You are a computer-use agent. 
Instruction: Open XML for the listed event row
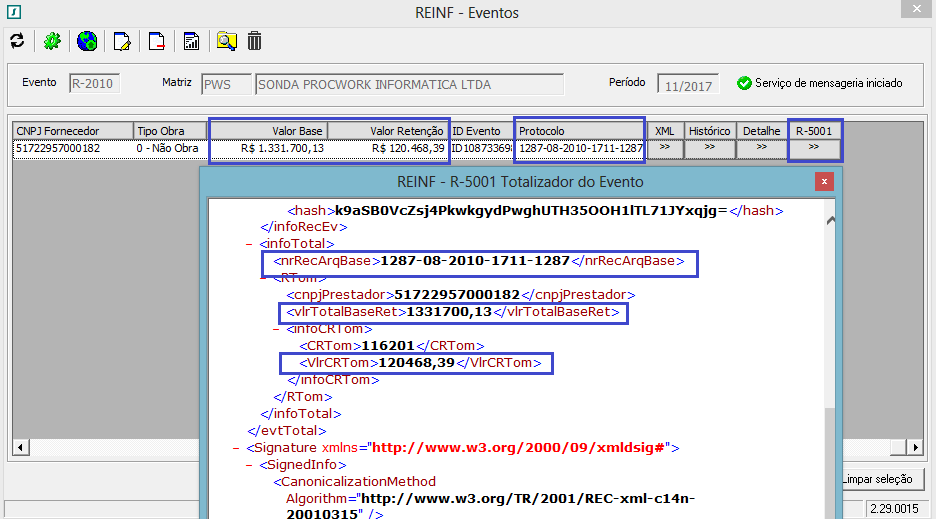[664, 148]
